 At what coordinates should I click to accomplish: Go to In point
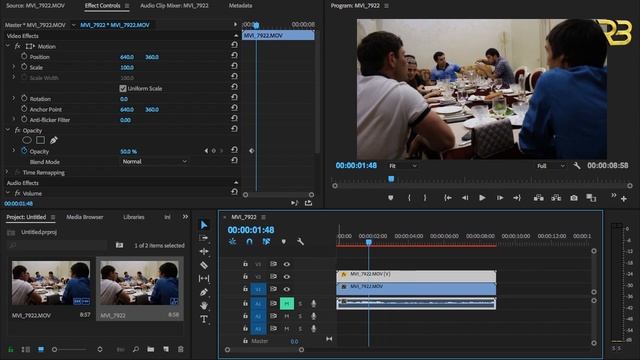click(448, 198)
